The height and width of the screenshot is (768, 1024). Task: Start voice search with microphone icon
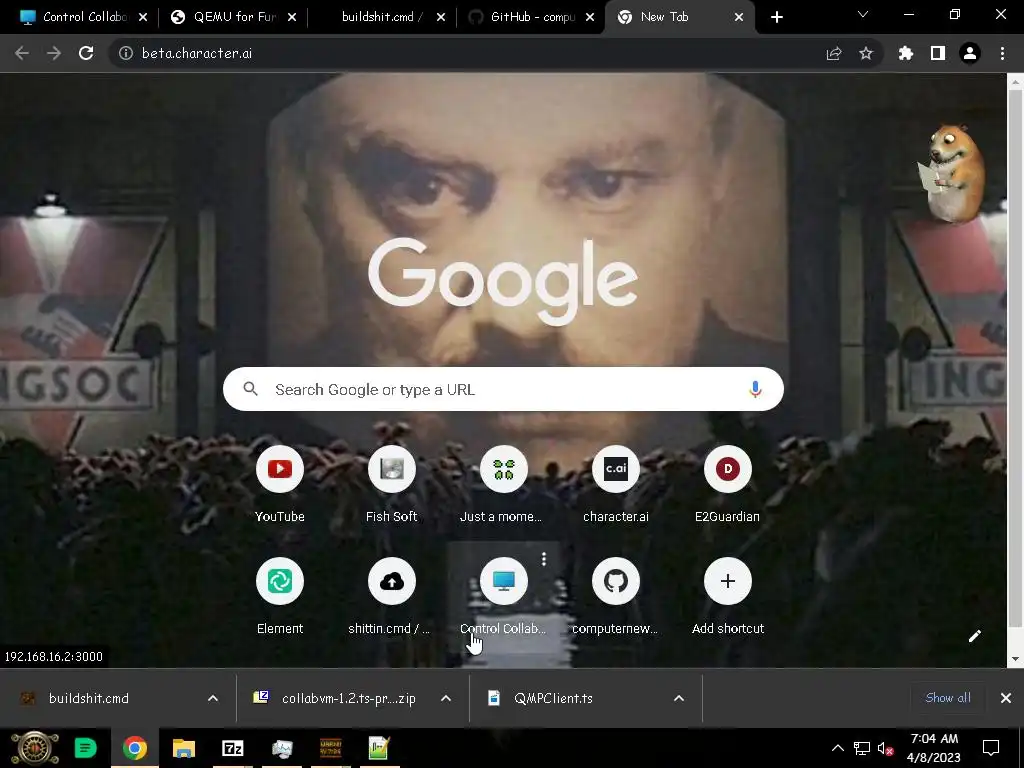click(x=755, y=389)
